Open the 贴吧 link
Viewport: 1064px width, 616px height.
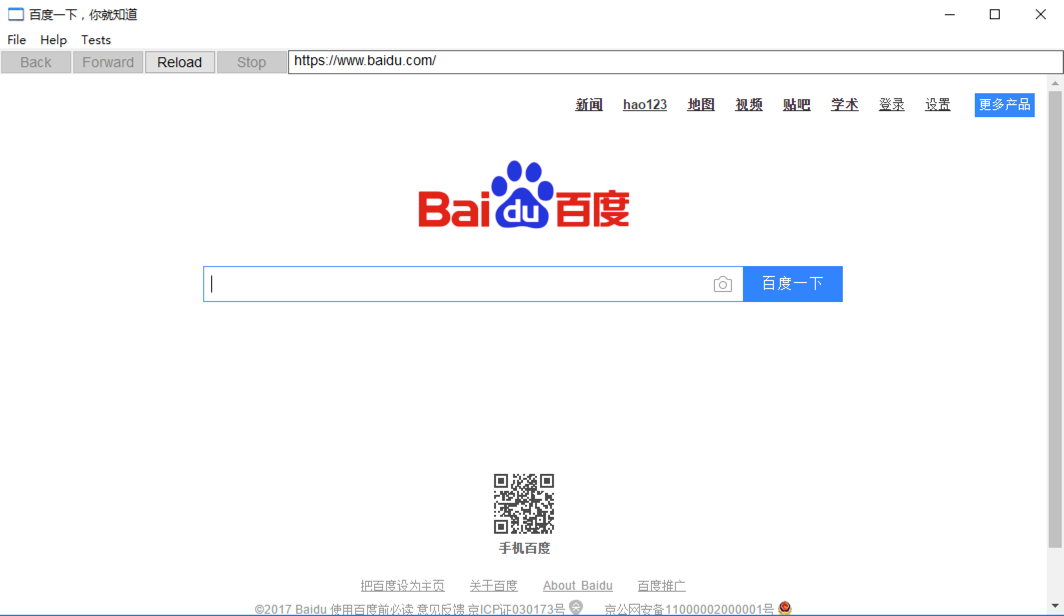click(797, 104)
